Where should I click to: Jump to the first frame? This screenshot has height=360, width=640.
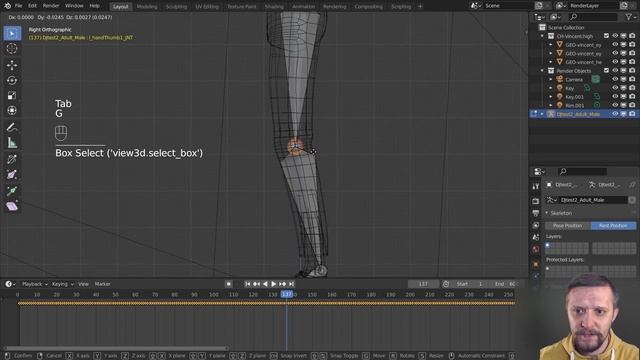[248, 284]
